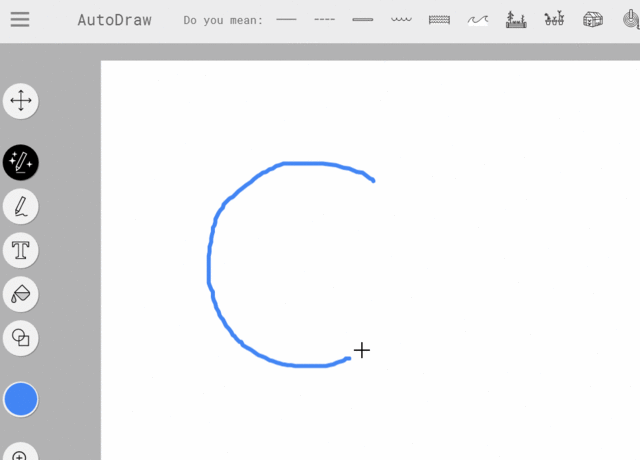Viewport: 640px width, 460px height.
Task: Open the blue color picker swatch
Action: [21, 399]
